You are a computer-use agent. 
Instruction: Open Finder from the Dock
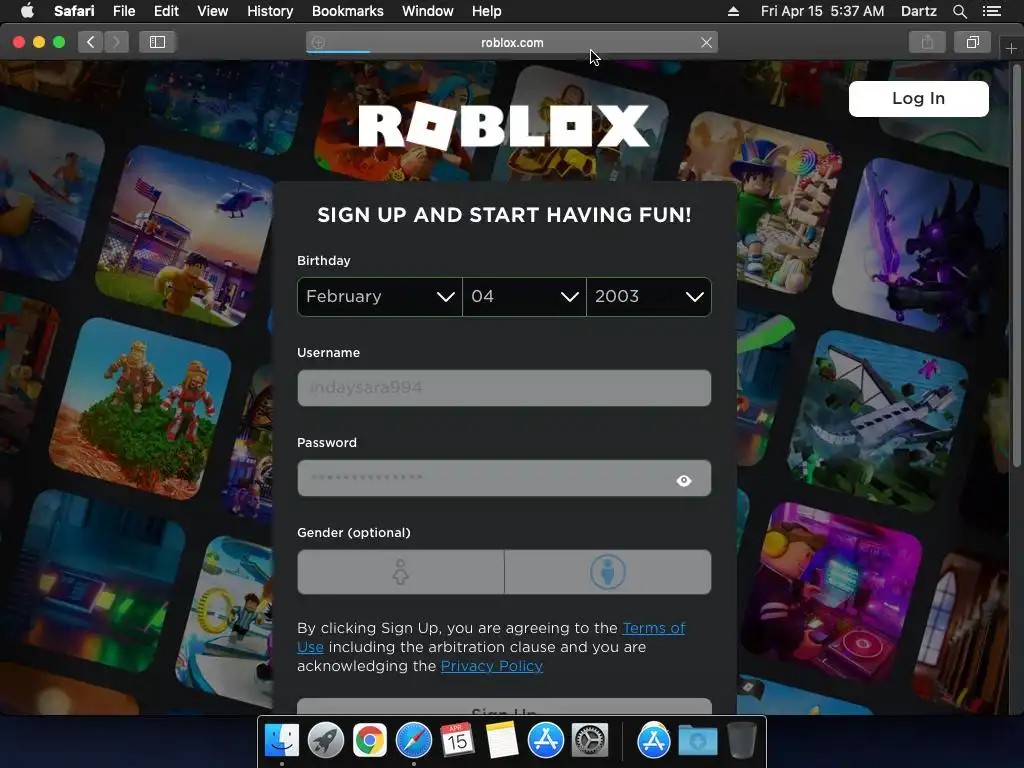[x=281, y=740]
